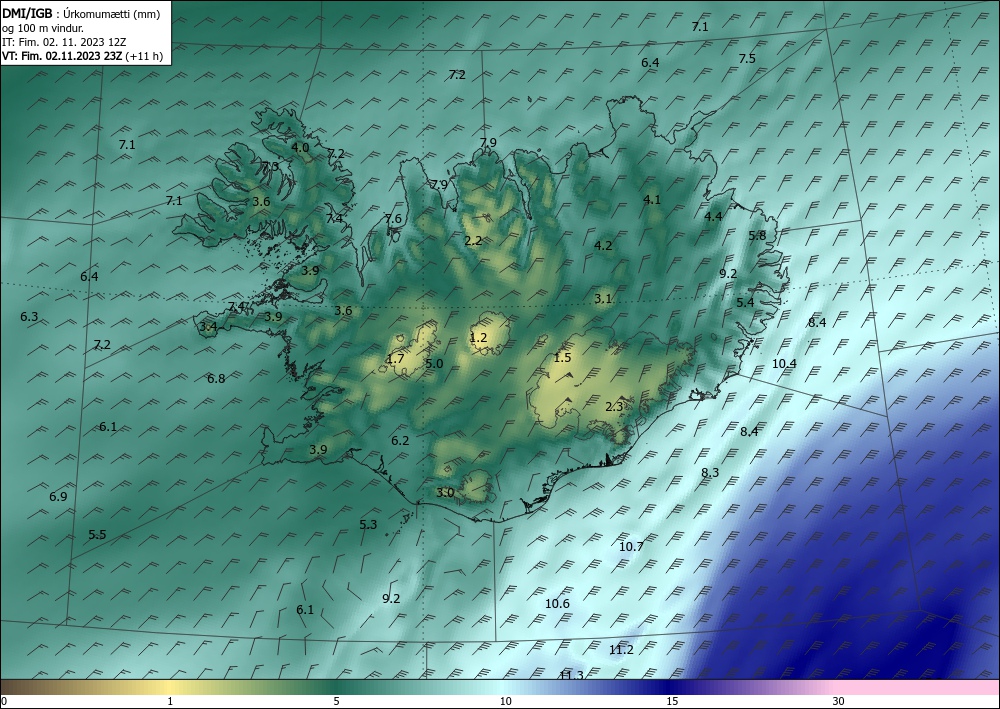The width and height of the screenshot is (1000, 709).
Task: Click the legend tick label "5"
Action: click(x=336, y=701)
